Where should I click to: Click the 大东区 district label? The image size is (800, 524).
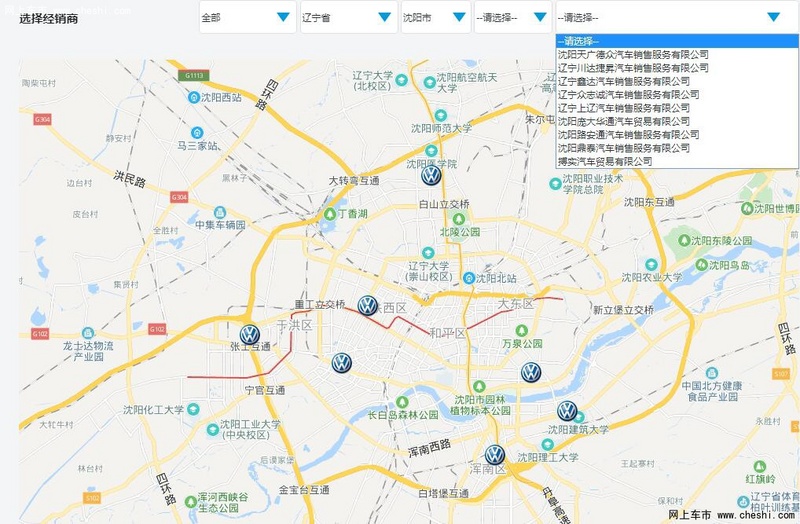point(515,304)
